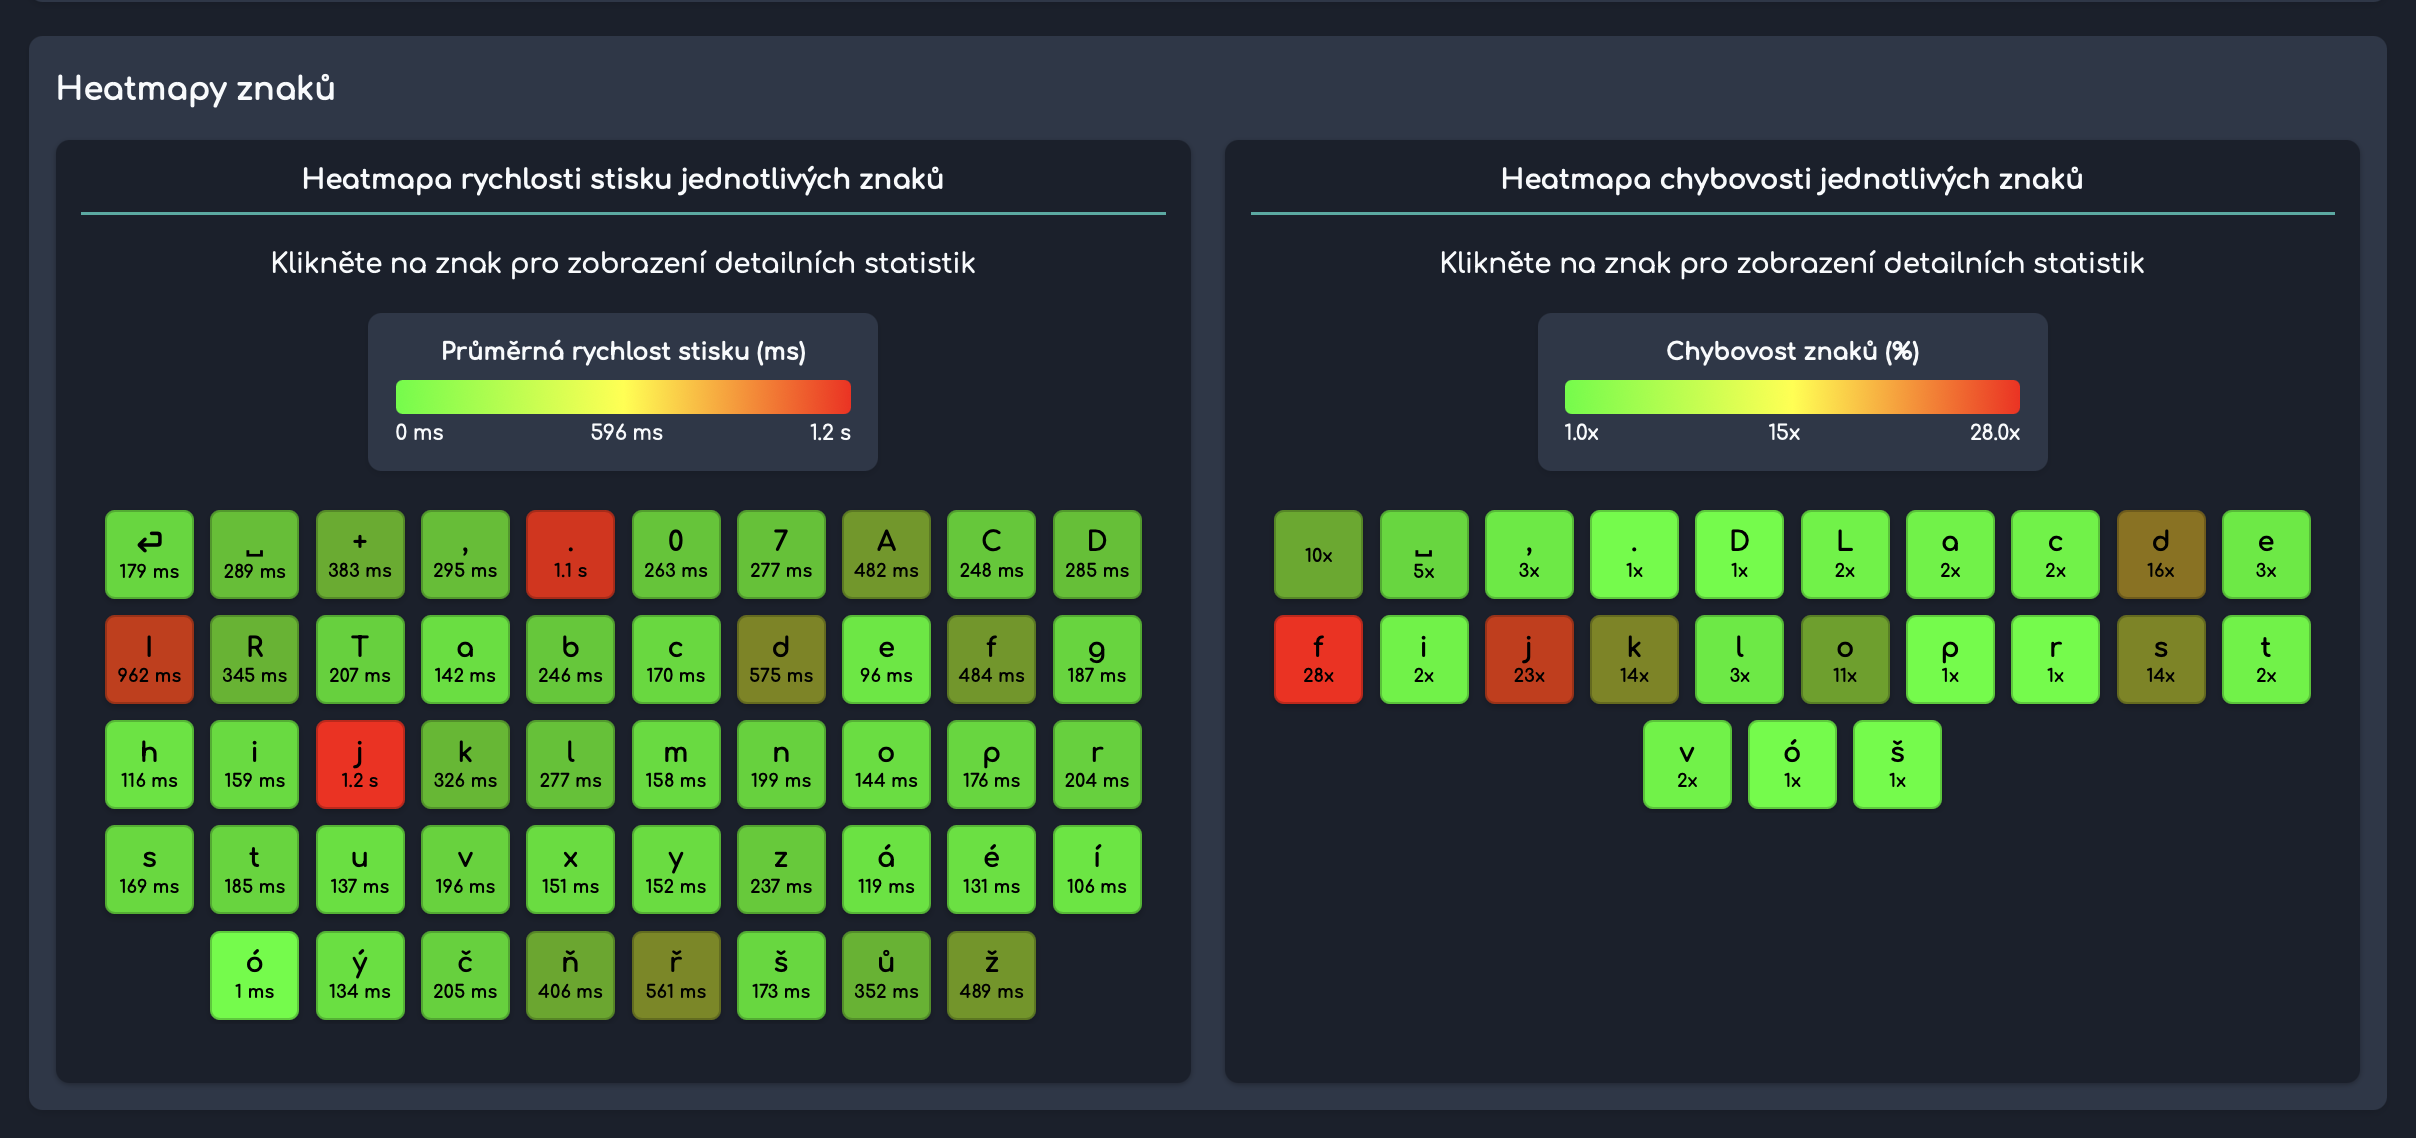Select the space error tile showing 5x
The width and height of the screenshot is (2416, 1138).
click(x=1423, y=554)
